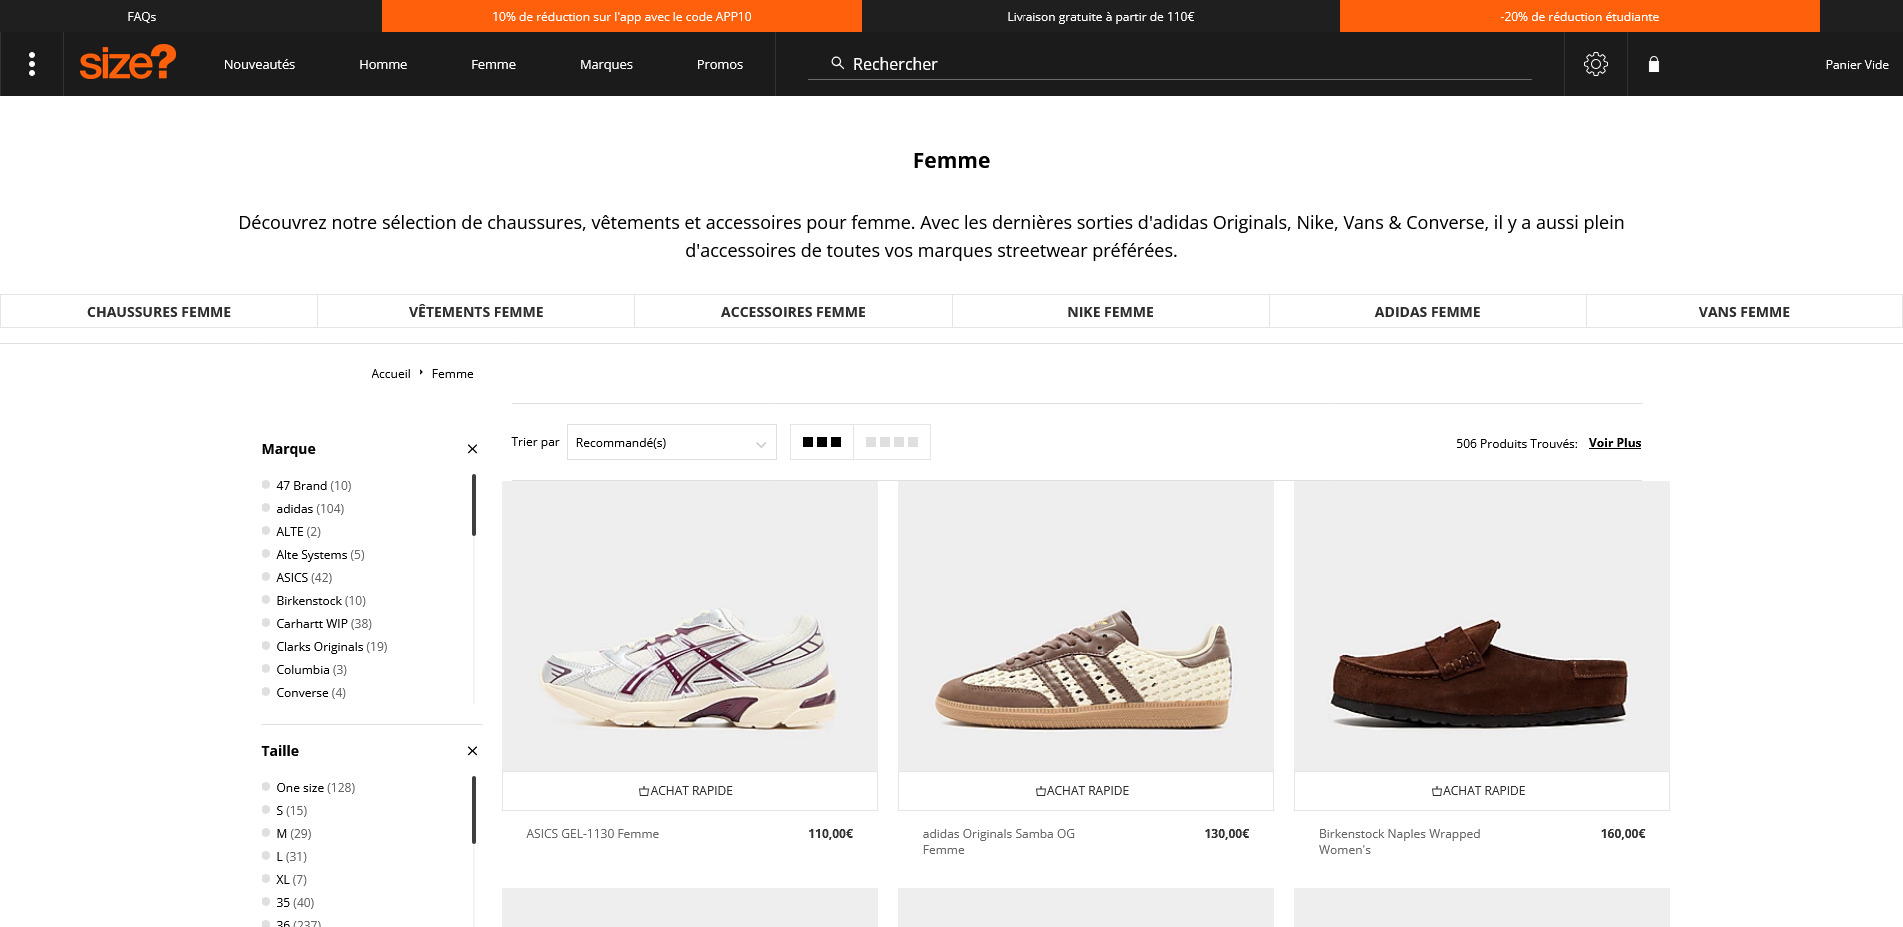Open the Panier Vide cart link
Viewport: 1903px width, 927px height.
point(1857,64)
